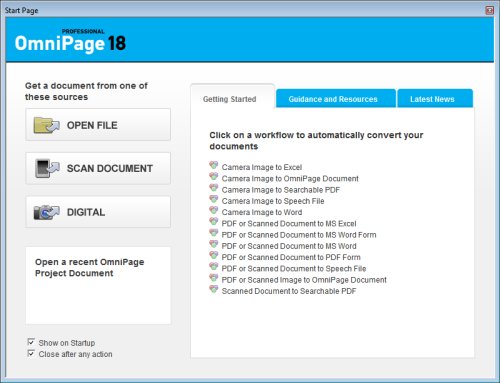Click icon beside PDF or Scanned Image to OmniPage Document
The image size is (500, 383).
pyautogui.click(x=213, y=278)
